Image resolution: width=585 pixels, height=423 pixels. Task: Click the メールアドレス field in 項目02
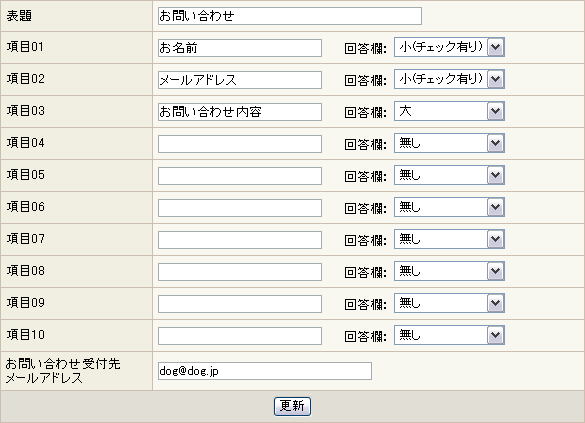240,80
